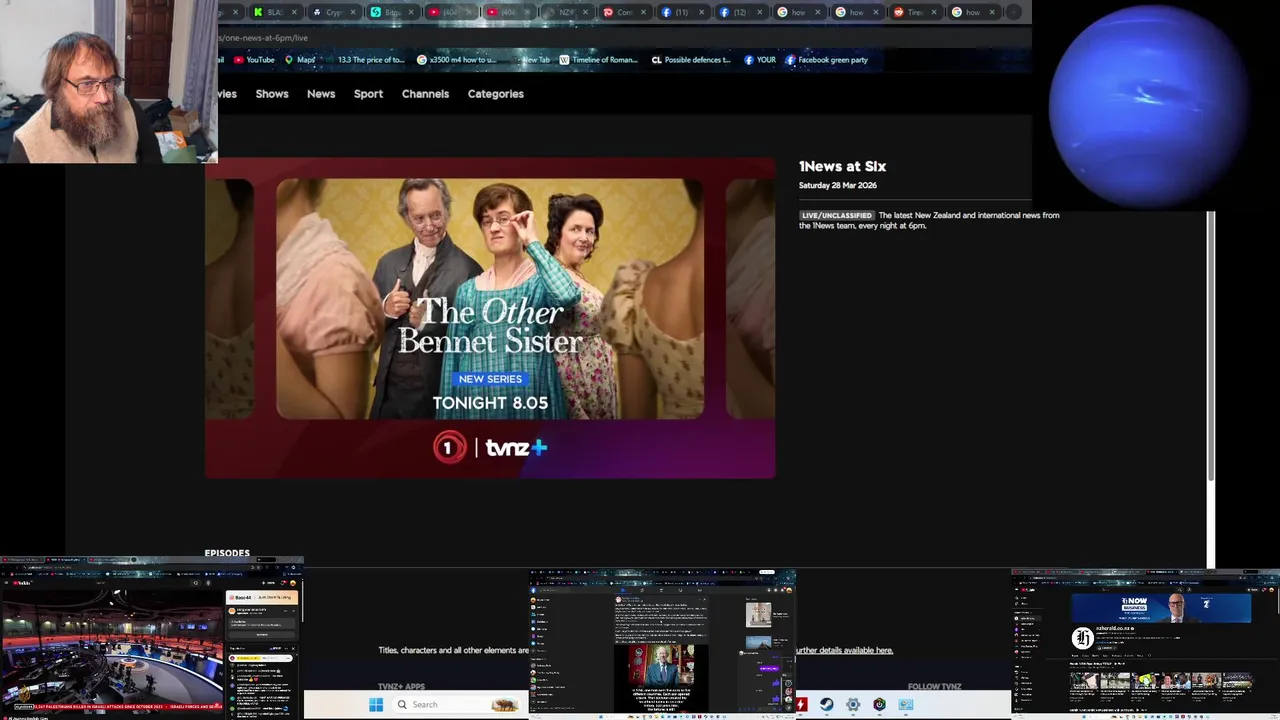Open the News menu on TVNZ+

[x=321, y=94]
